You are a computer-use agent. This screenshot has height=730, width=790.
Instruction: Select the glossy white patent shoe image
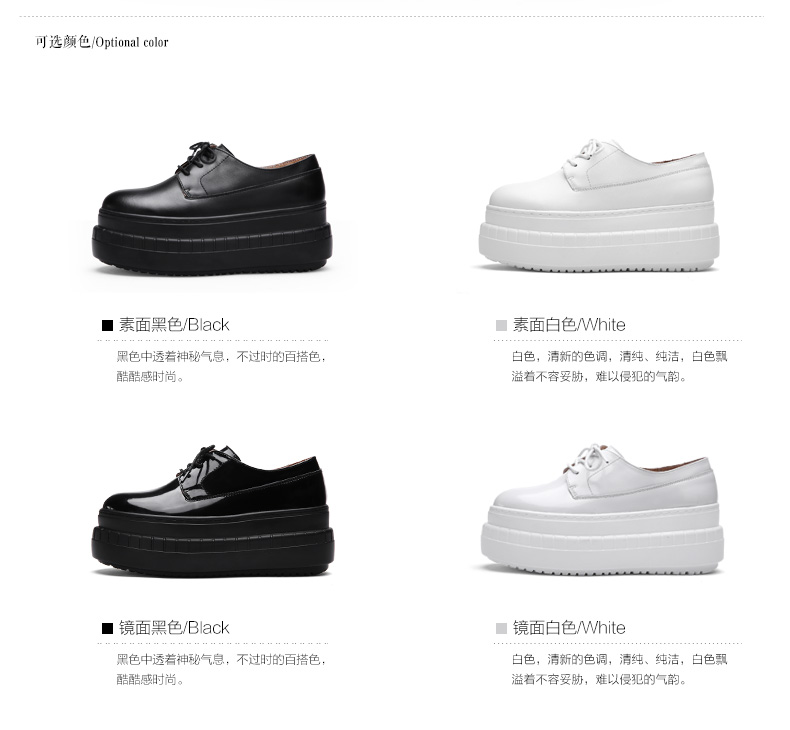click(x=602, y=509)
